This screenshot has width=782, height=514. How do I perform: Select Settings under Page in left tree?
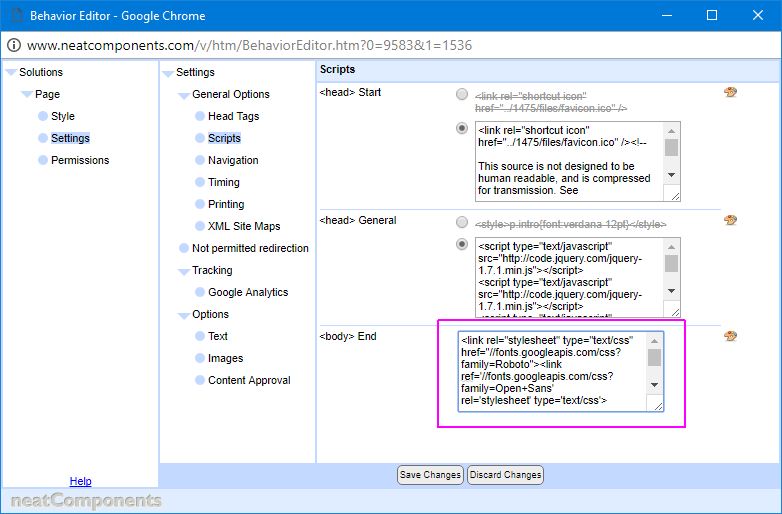70,138
